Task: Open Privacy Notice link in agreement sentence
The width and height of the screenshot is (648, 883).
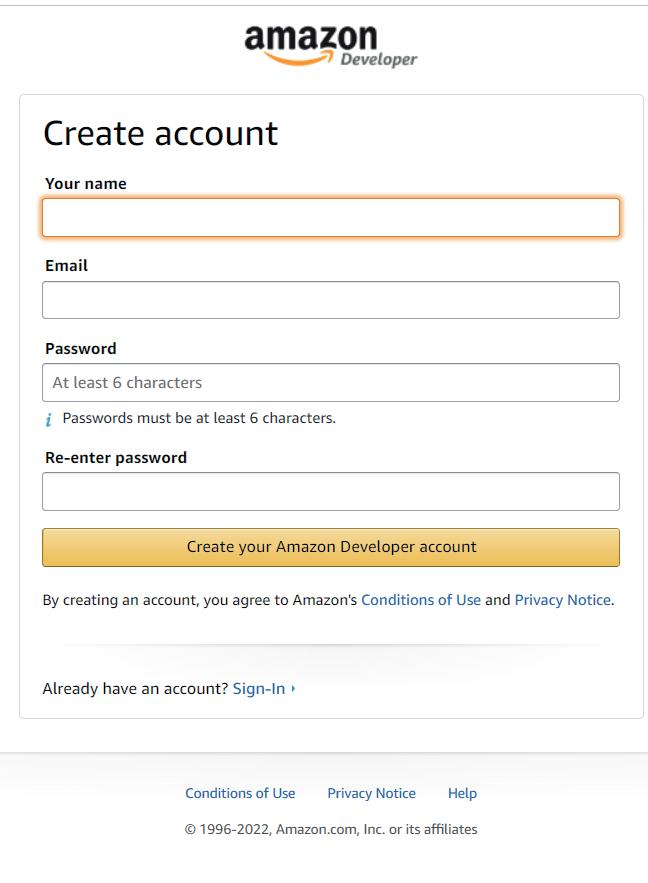Action: [562, 600]
